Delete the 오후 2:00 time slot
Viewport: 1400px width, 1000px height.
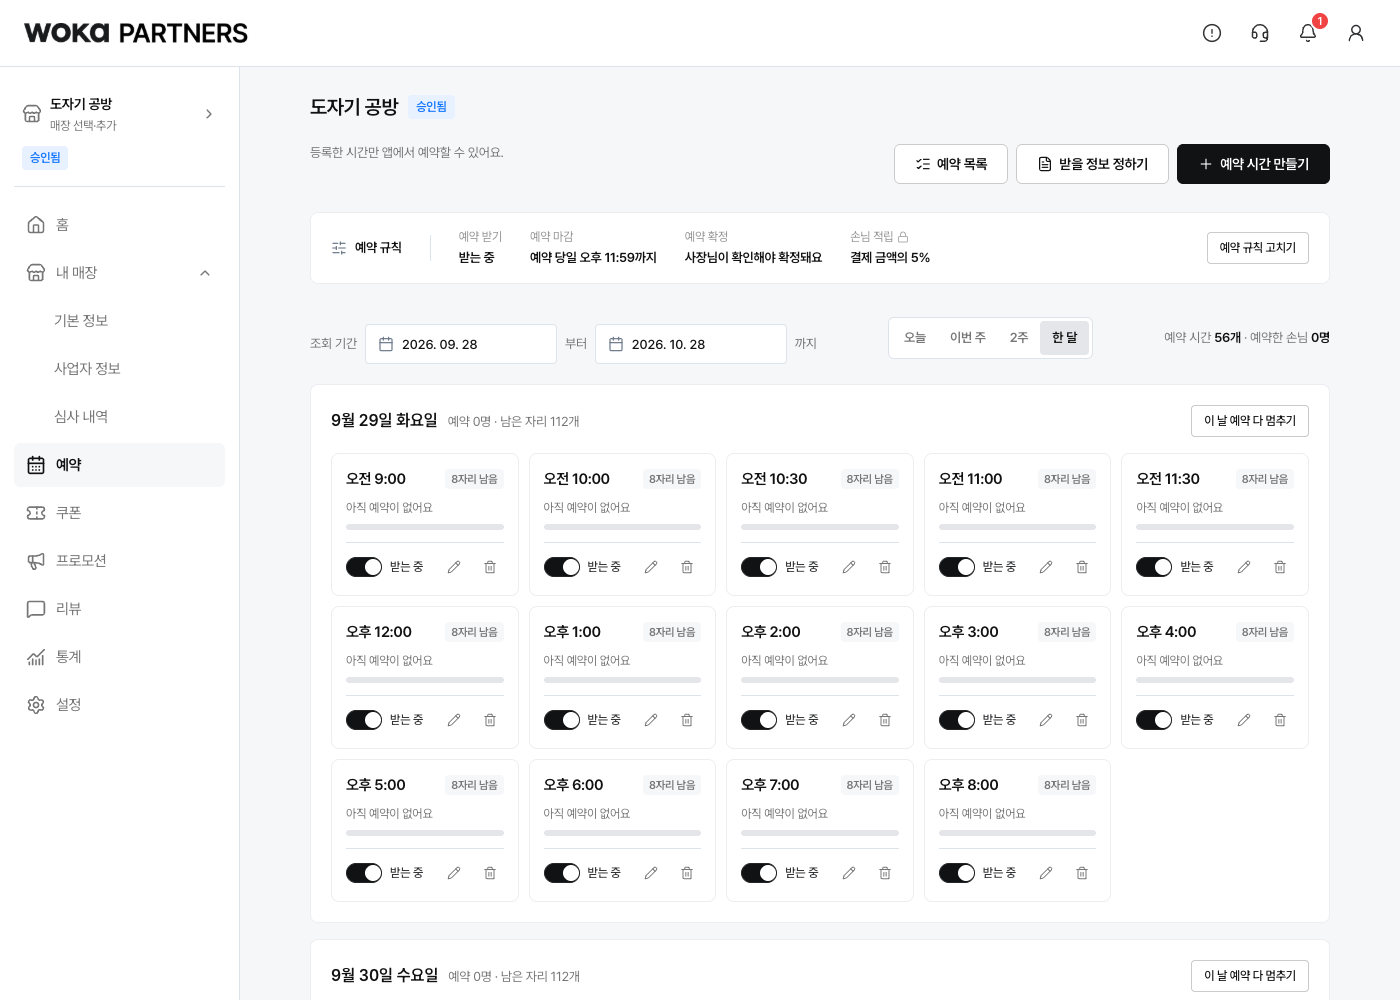click(x=885, y=720)
